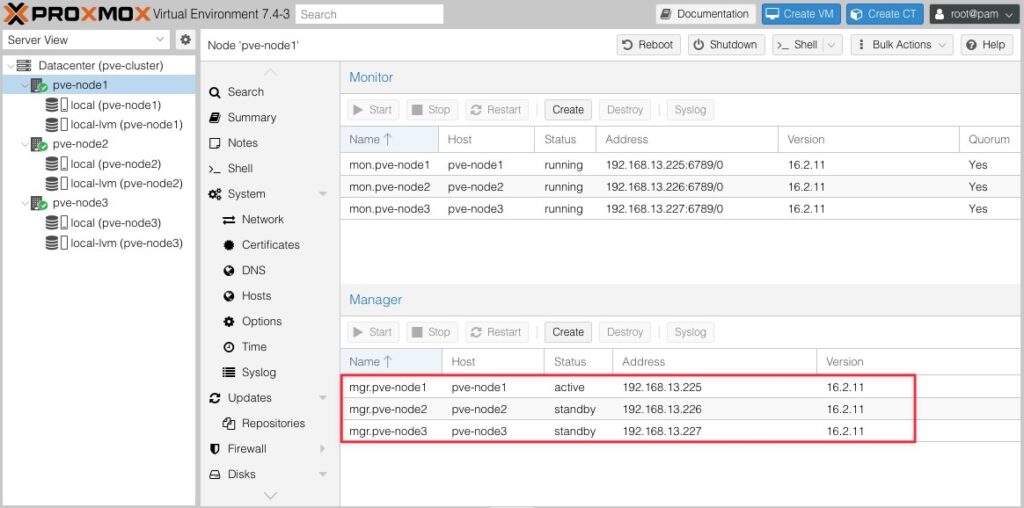Open the Shell dropdown arrow
This screenshot has height=508, width=1024.
[x=832, y=44]
